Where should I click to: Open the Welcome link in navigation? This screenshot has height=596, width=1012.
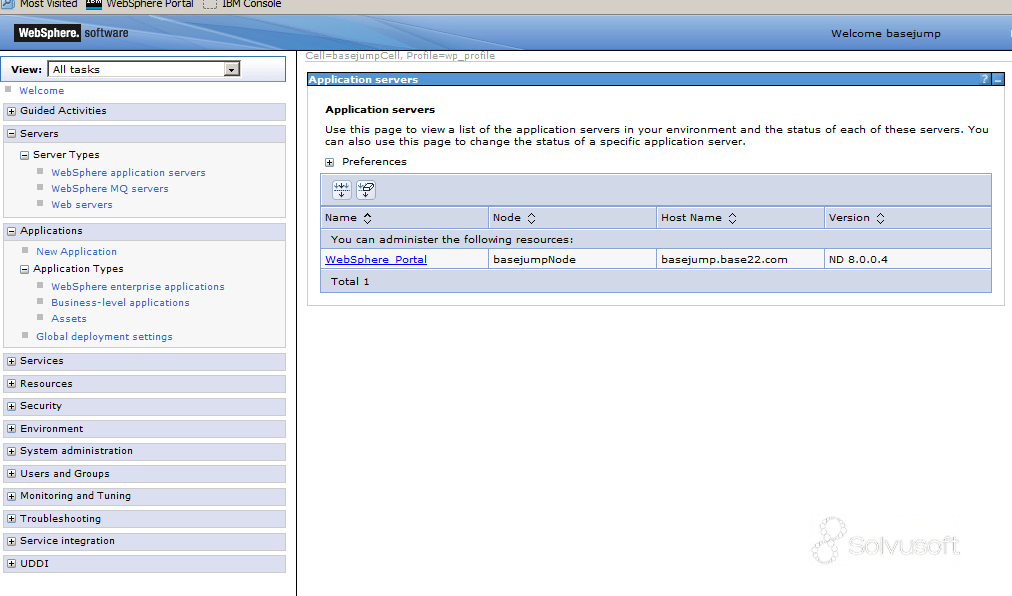[41, 91]
